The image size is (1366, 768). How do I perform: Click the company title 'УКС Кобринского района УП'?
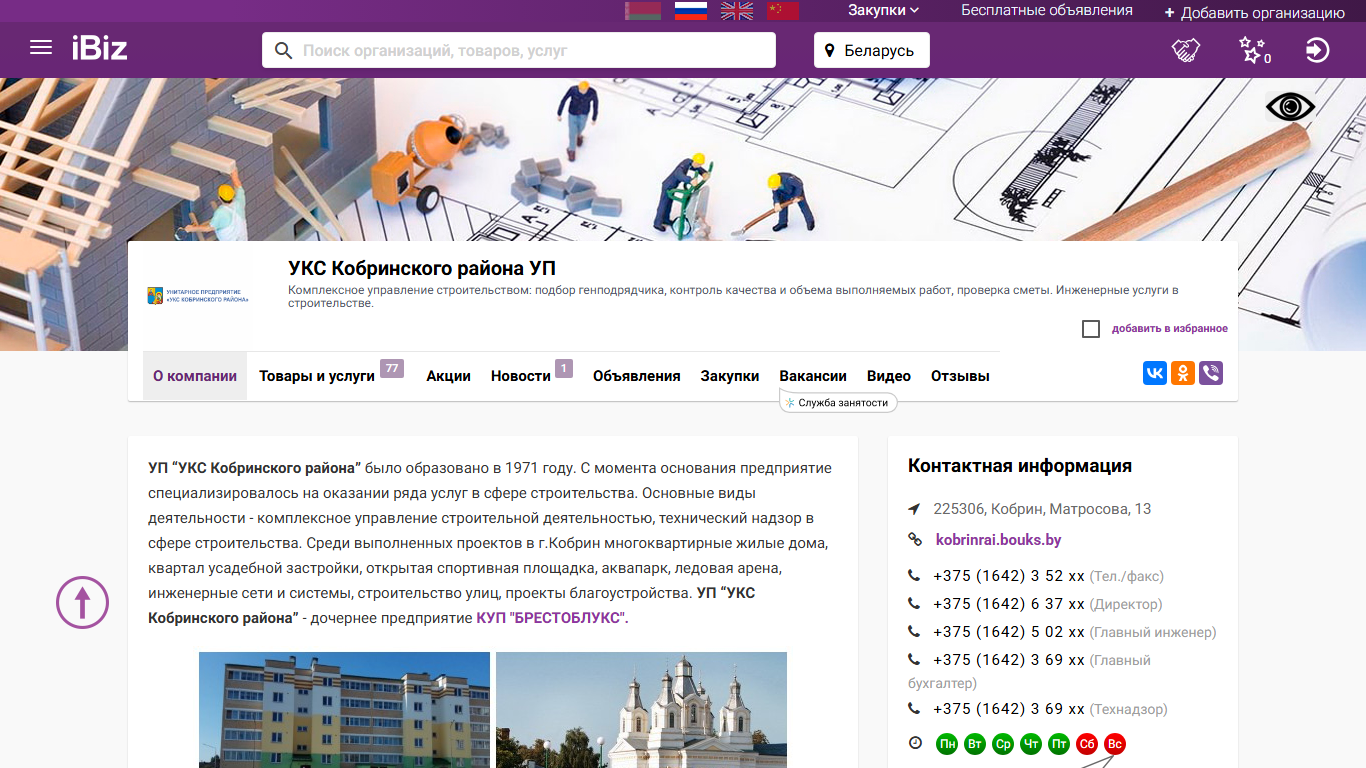(x=422, y=268)
